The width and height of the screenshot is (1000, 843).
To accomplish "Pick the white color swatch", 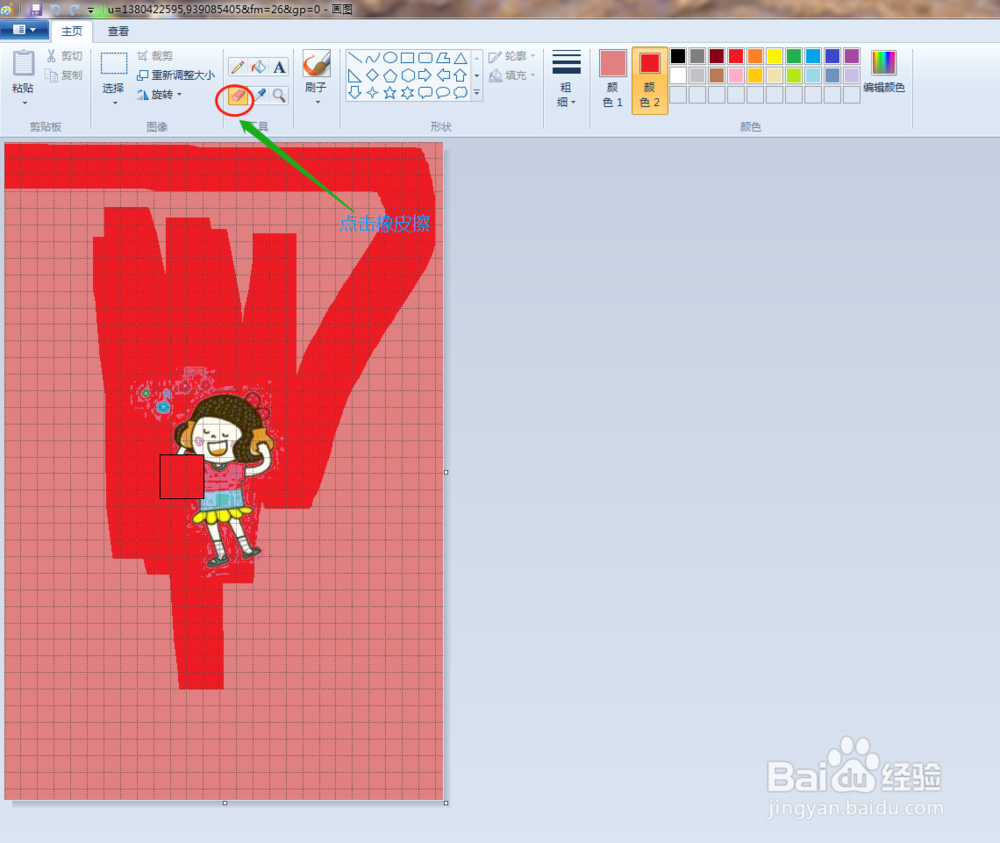I will point(678,75).
